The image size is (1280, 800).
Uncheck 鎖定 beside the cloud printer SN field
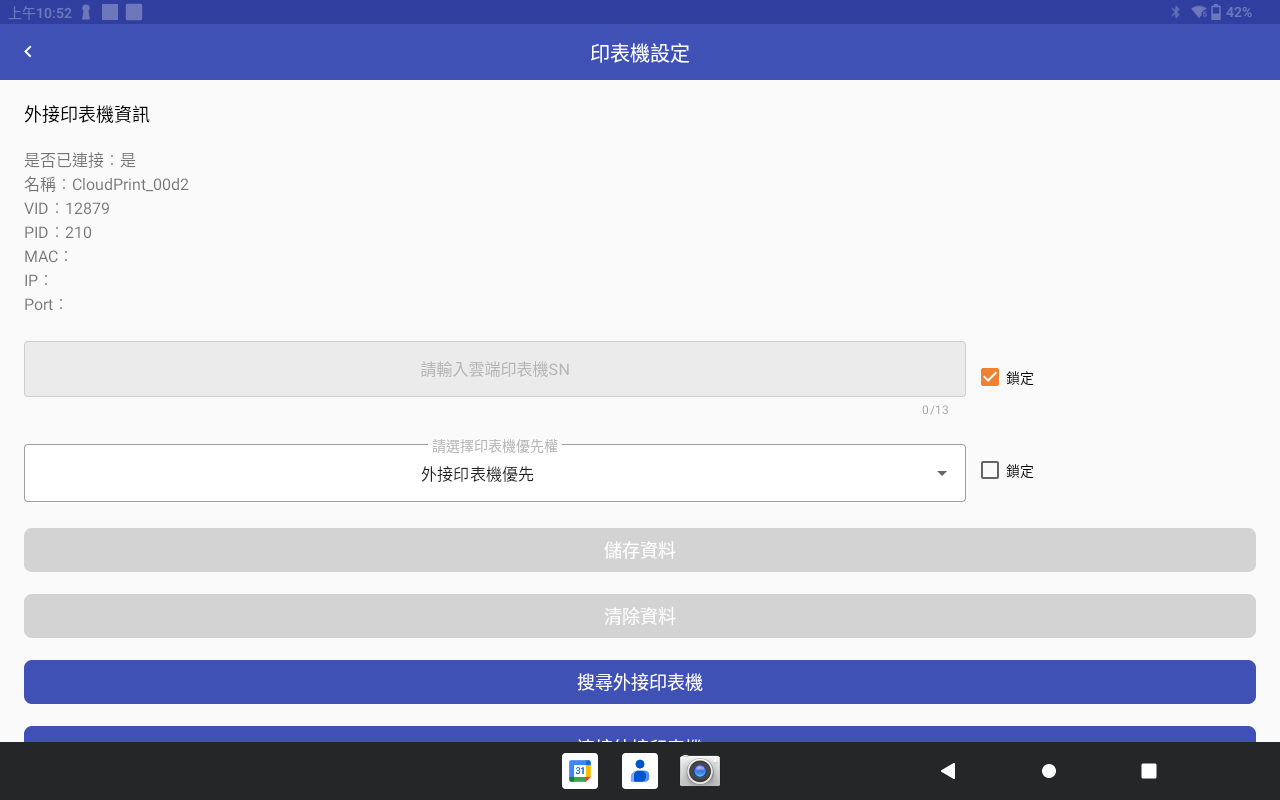tap(990, 377)
